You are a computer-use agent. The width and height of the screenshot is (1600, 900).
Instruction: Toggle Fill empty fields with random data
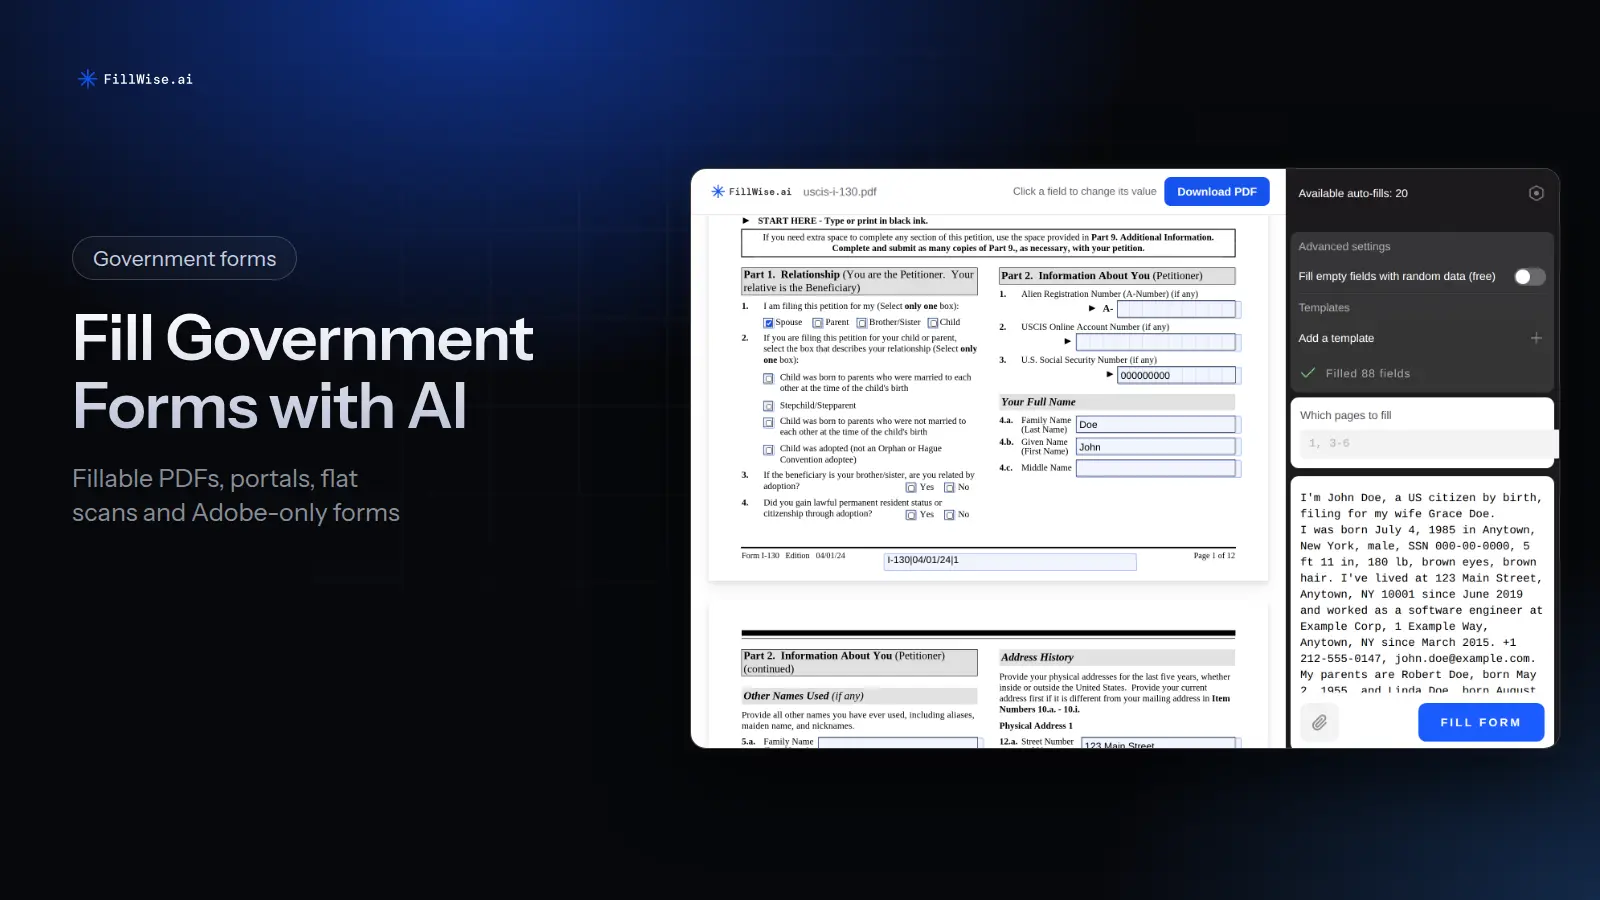coord(1529,277)
